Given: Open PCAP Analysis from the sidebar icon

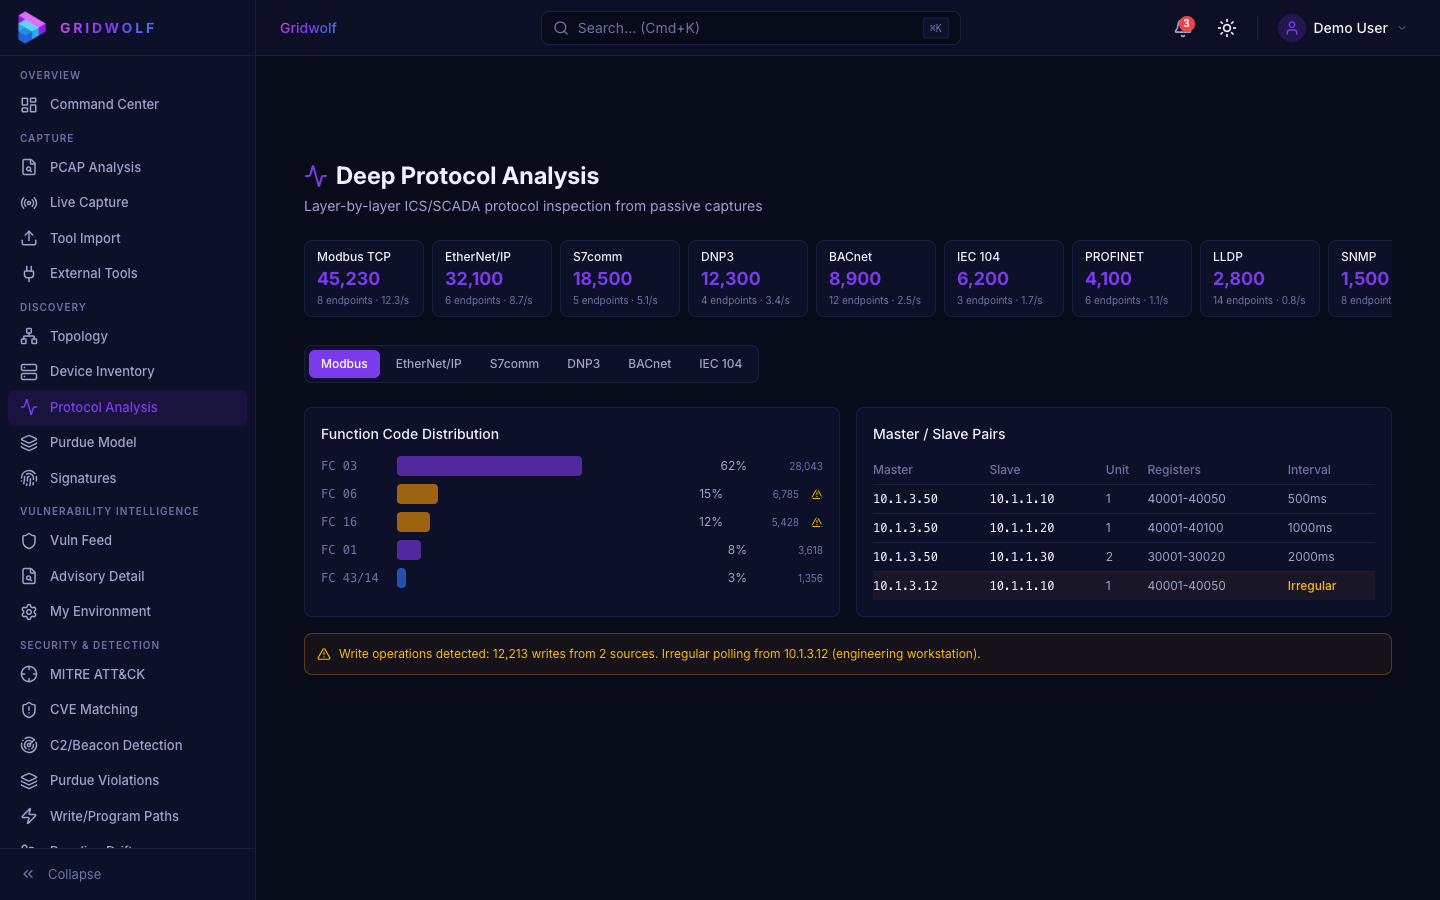Looking at the screenshot, I should tap(29, 167).
